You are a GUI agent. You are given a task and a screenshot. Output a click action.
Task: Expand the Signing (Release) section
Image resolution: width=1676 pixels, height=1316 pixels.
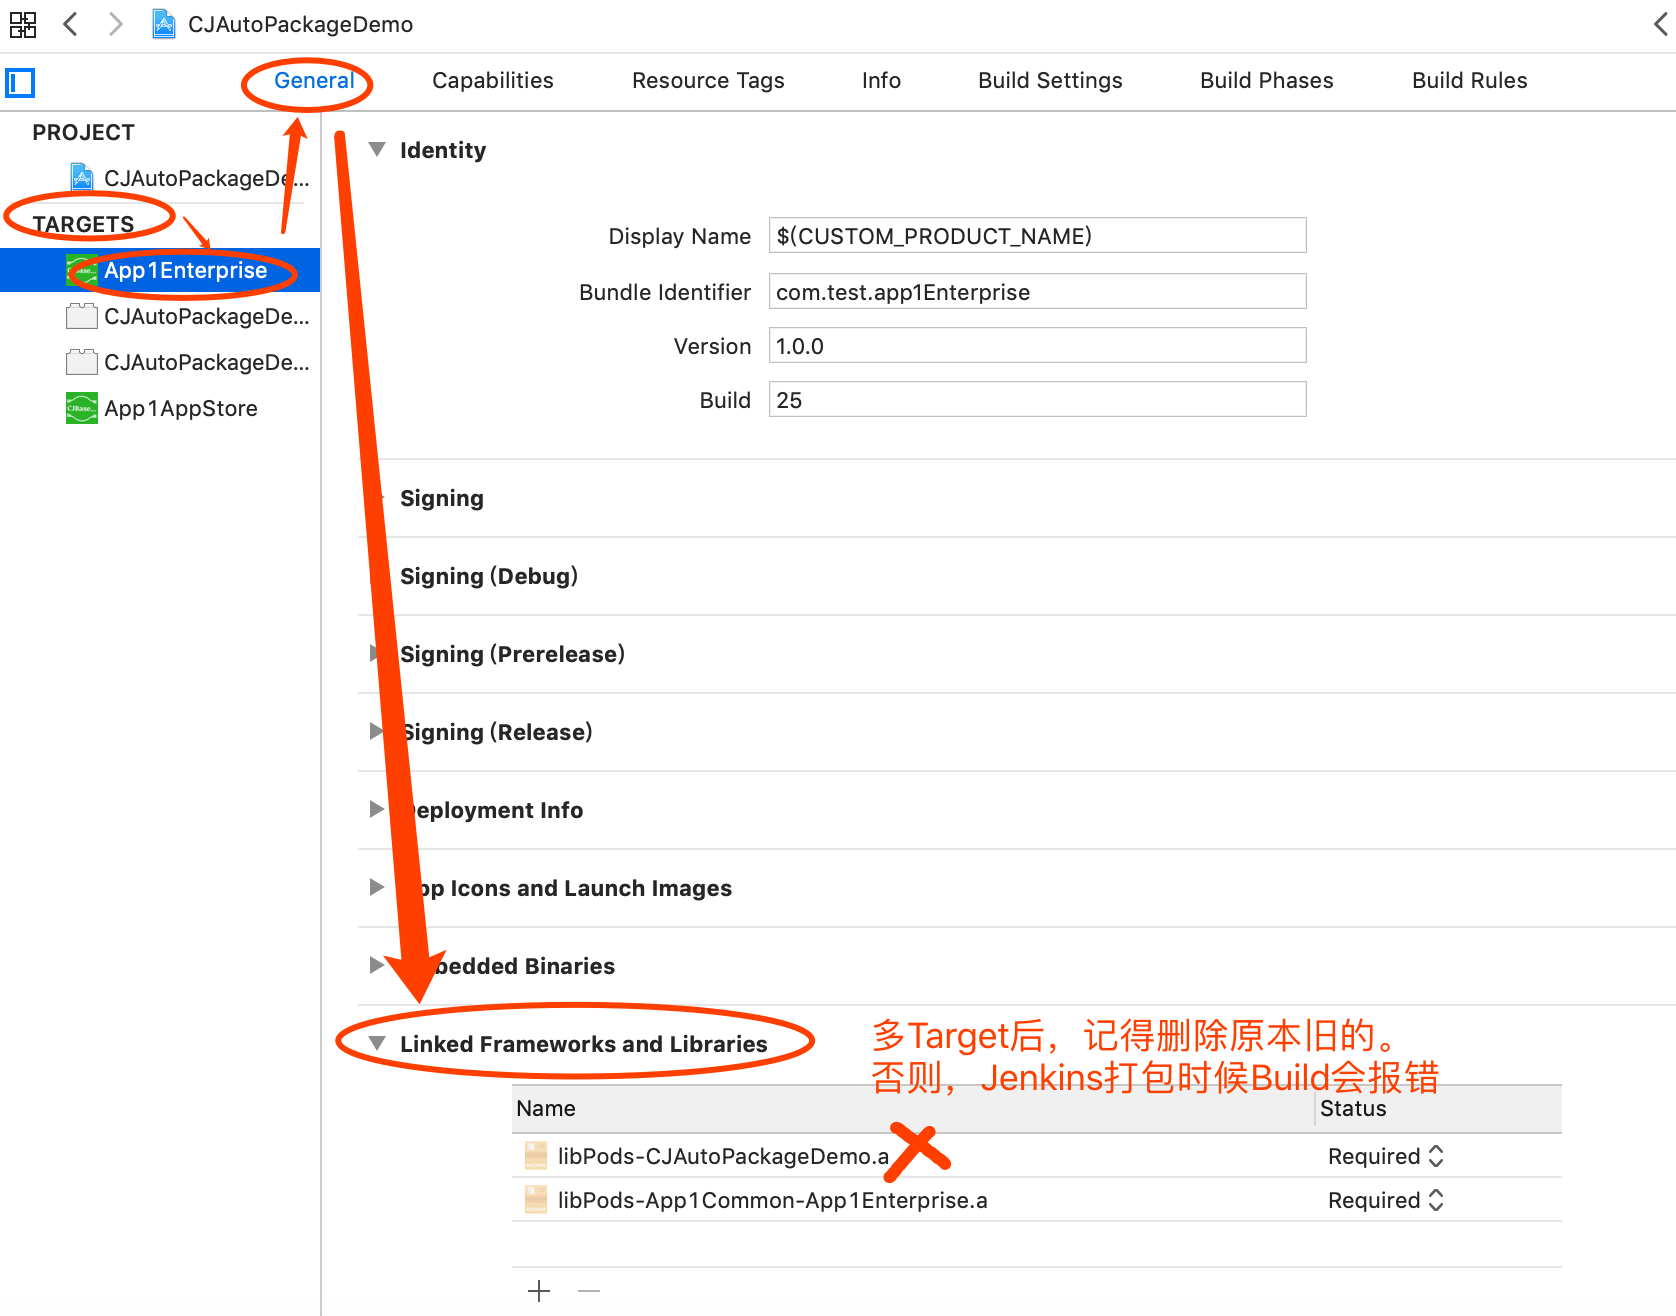pos(376,731)
